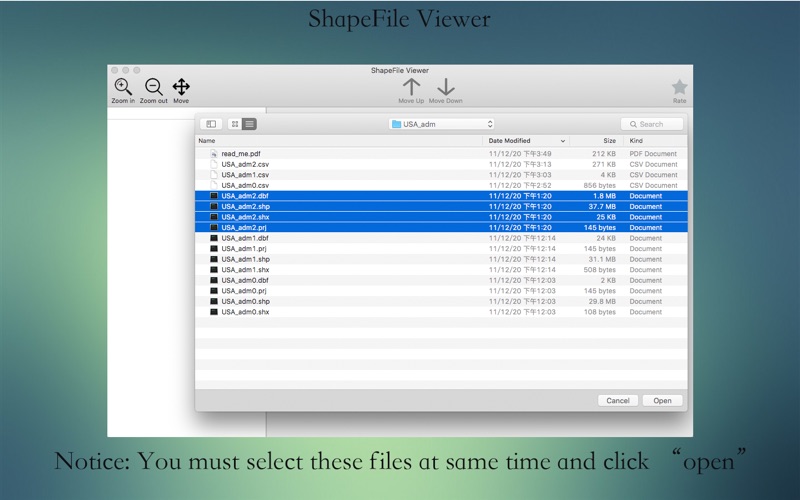
Task: Sort files by Size column
Action: point(609,141)
